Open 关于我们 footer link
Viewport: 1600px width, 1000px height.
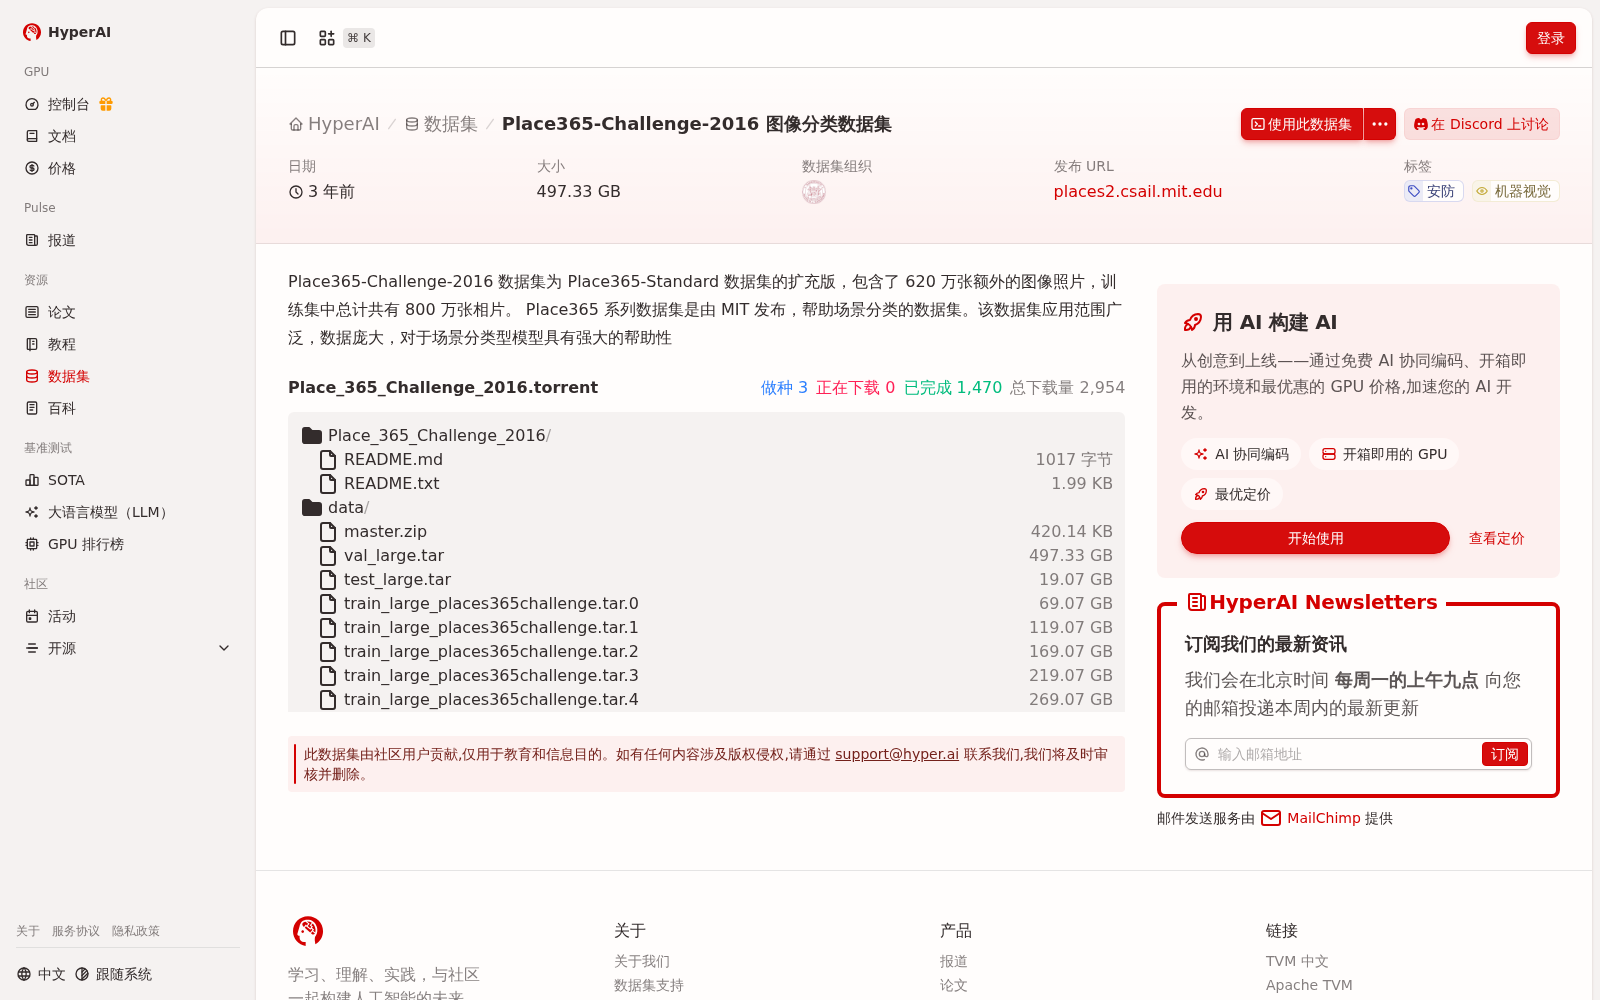click(642, 961)
